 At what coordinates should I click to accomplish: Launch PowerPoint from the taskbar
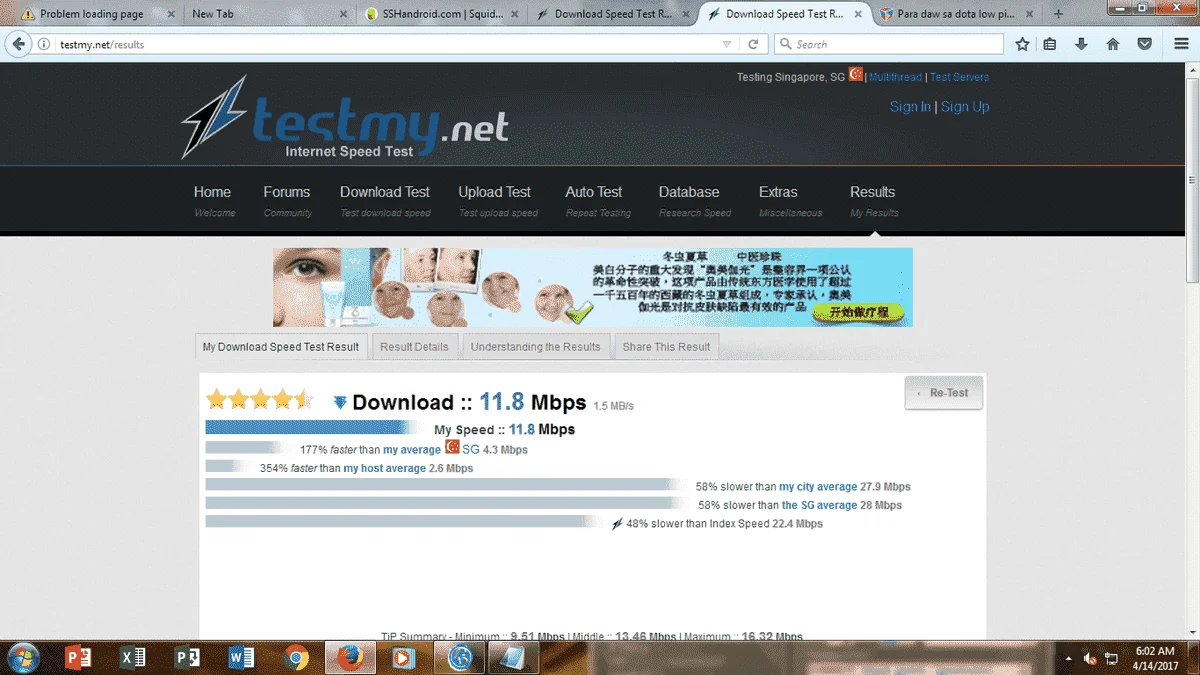77,658
